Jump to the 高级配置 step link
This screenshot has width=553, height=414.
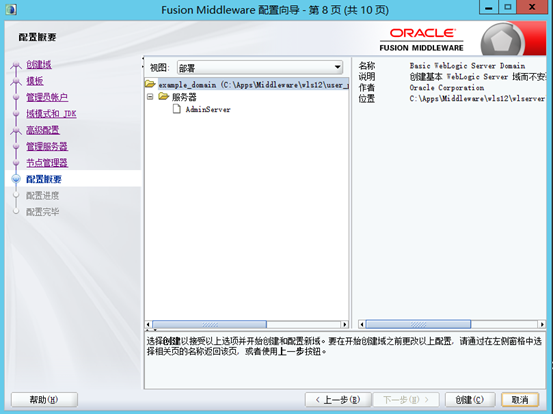(x=43, y=130)
